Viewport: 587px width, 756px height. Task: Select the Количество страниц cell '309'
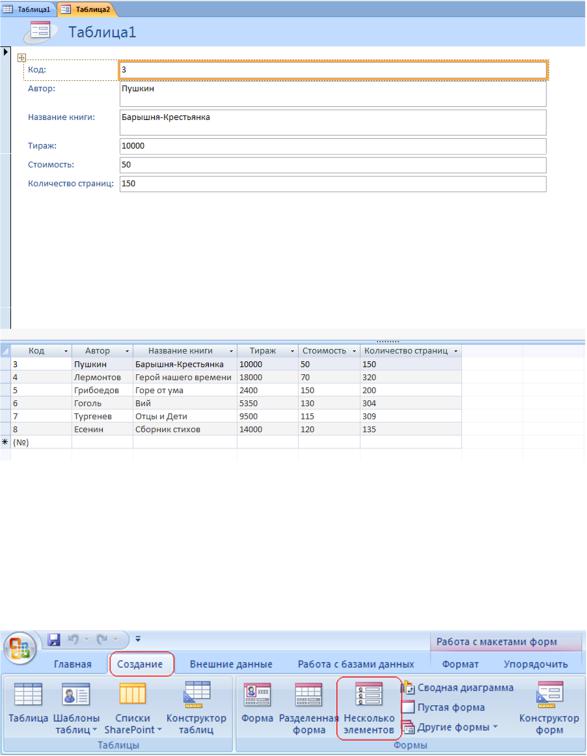coord(411,416)
